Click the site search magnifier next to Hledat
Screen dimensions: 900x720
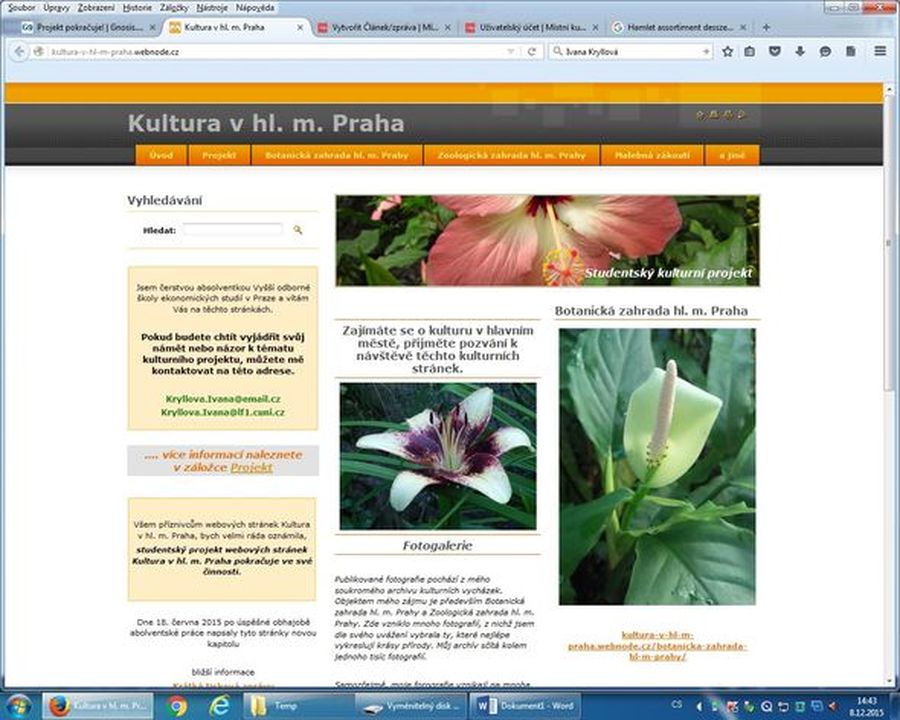(297, 230)
